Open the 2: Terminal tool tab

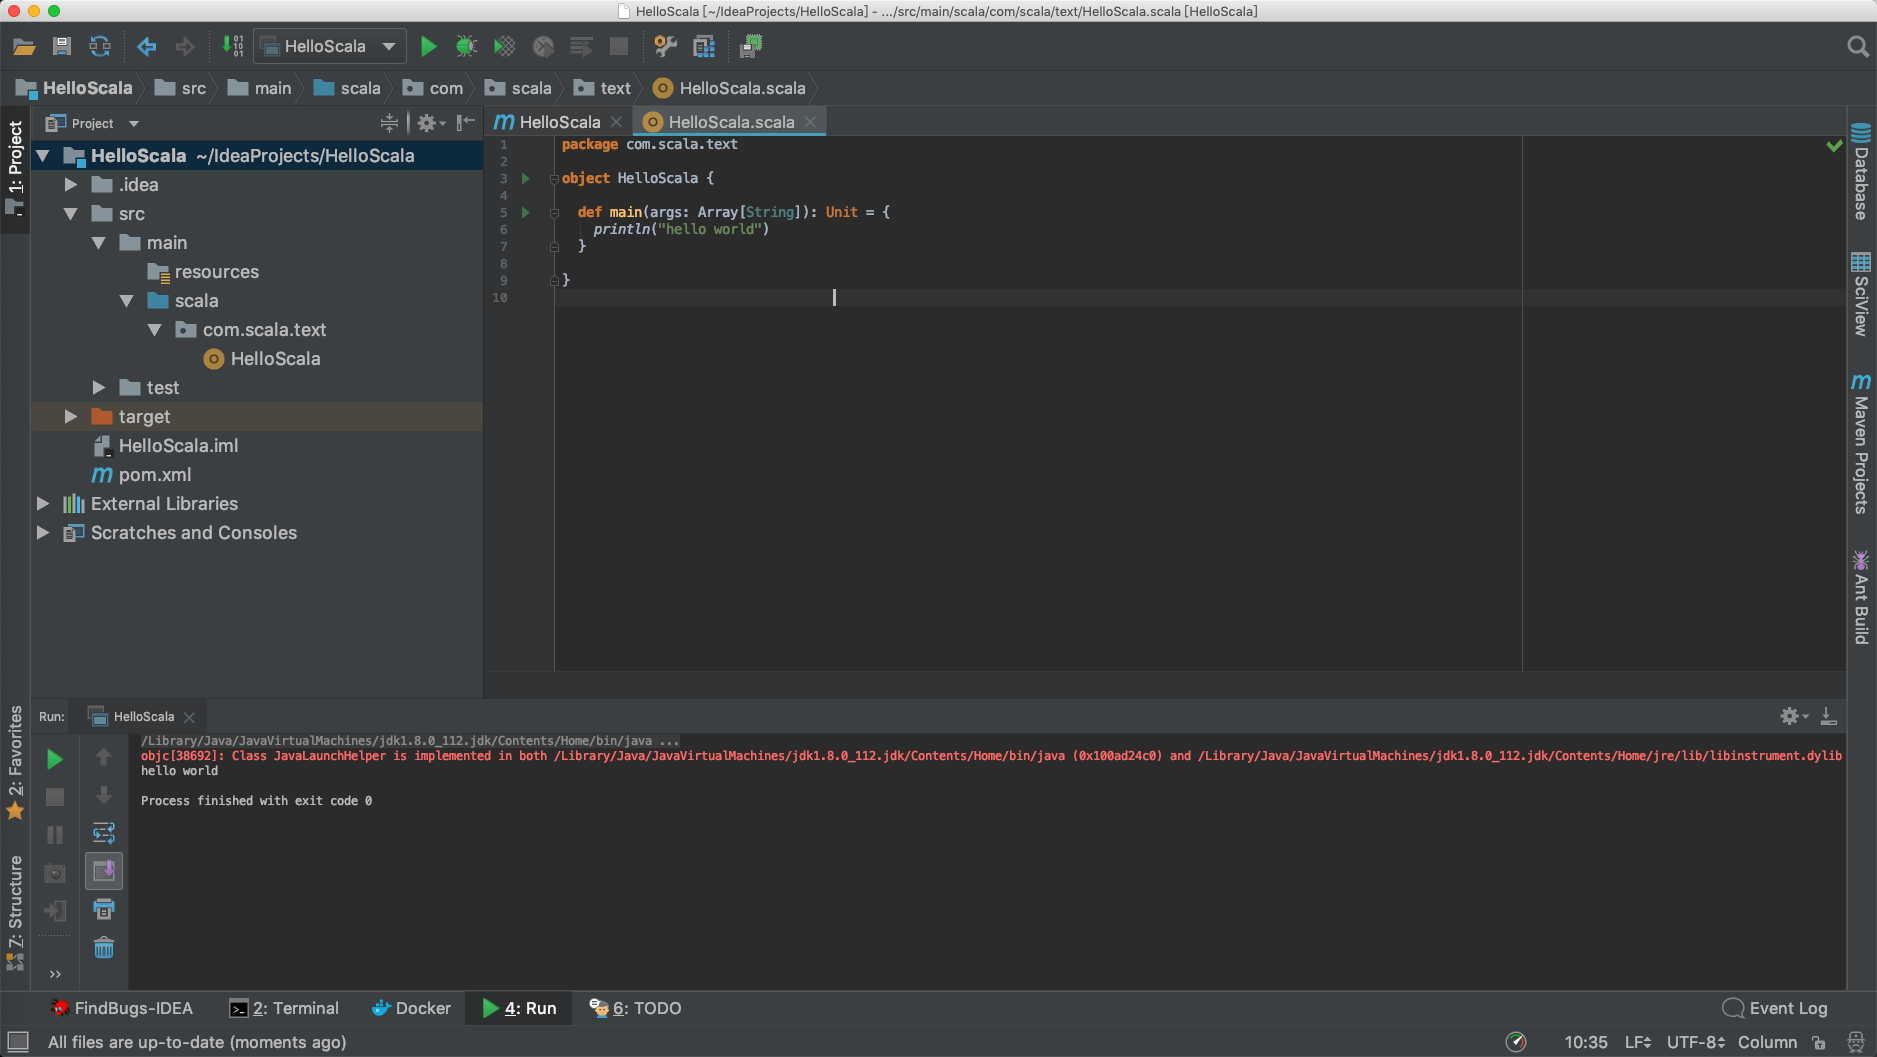[x=284, y=1008]
